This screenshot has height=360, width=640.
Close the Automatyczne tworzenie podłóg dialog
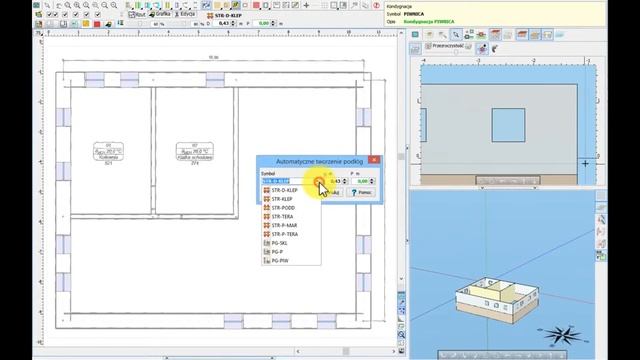(x=373, y=160)
